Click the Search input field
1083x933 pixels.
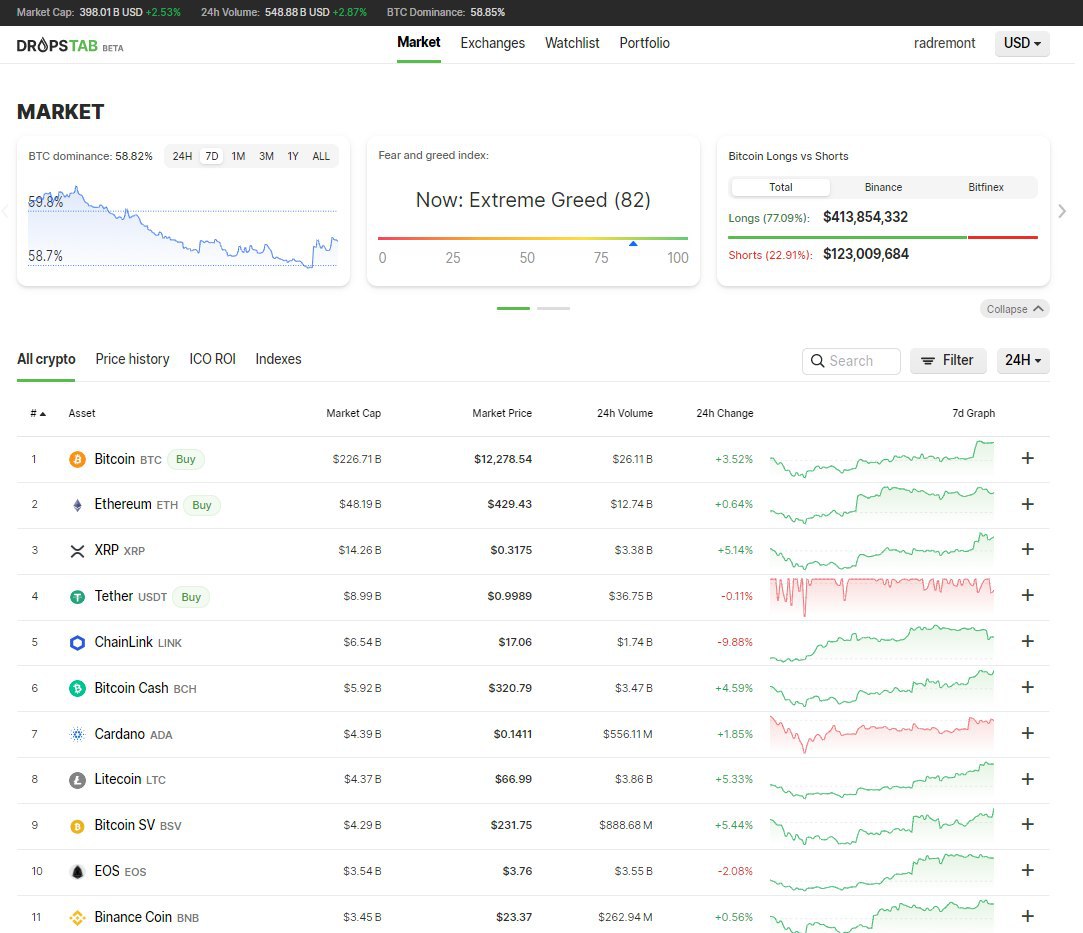pyautogui.click(x=851, y=360)
